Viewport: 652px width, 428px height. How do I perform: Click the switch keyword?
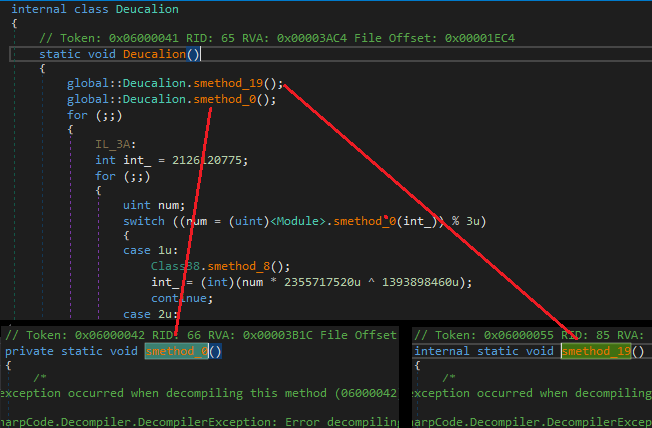click(144, 221)
